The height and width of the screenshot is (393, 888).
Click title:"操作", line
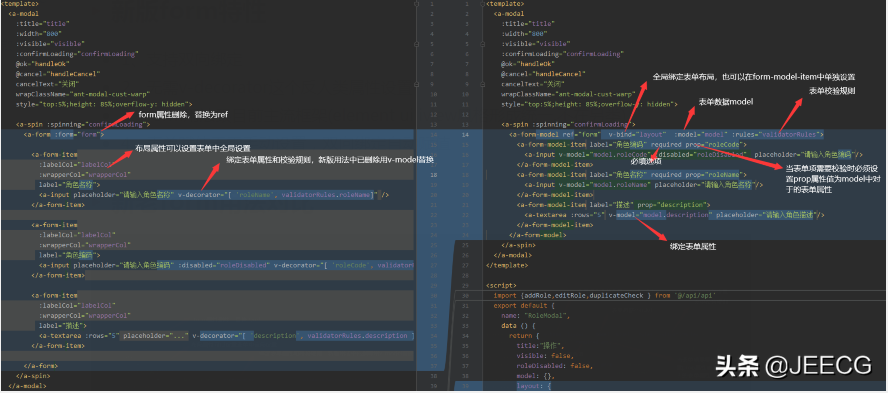coord(541,345)
